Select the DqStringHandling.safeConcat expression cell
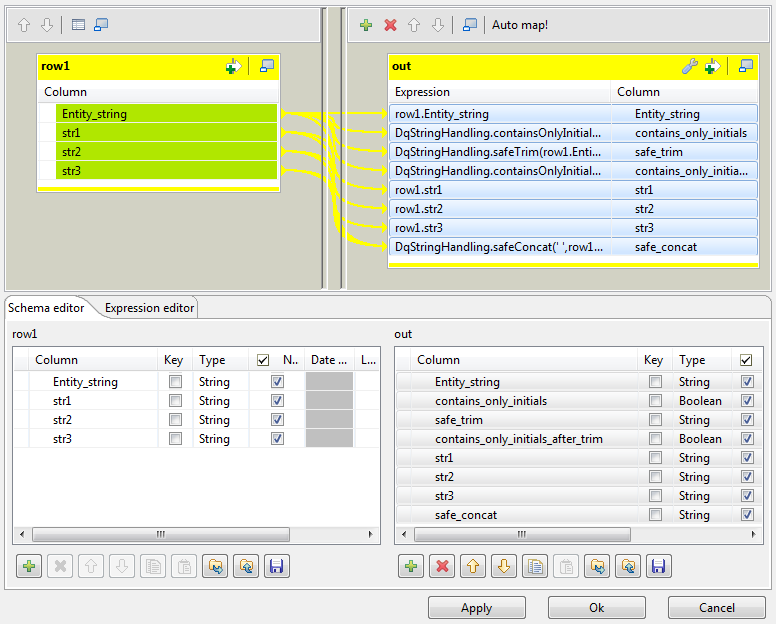 tap(499, 247)
